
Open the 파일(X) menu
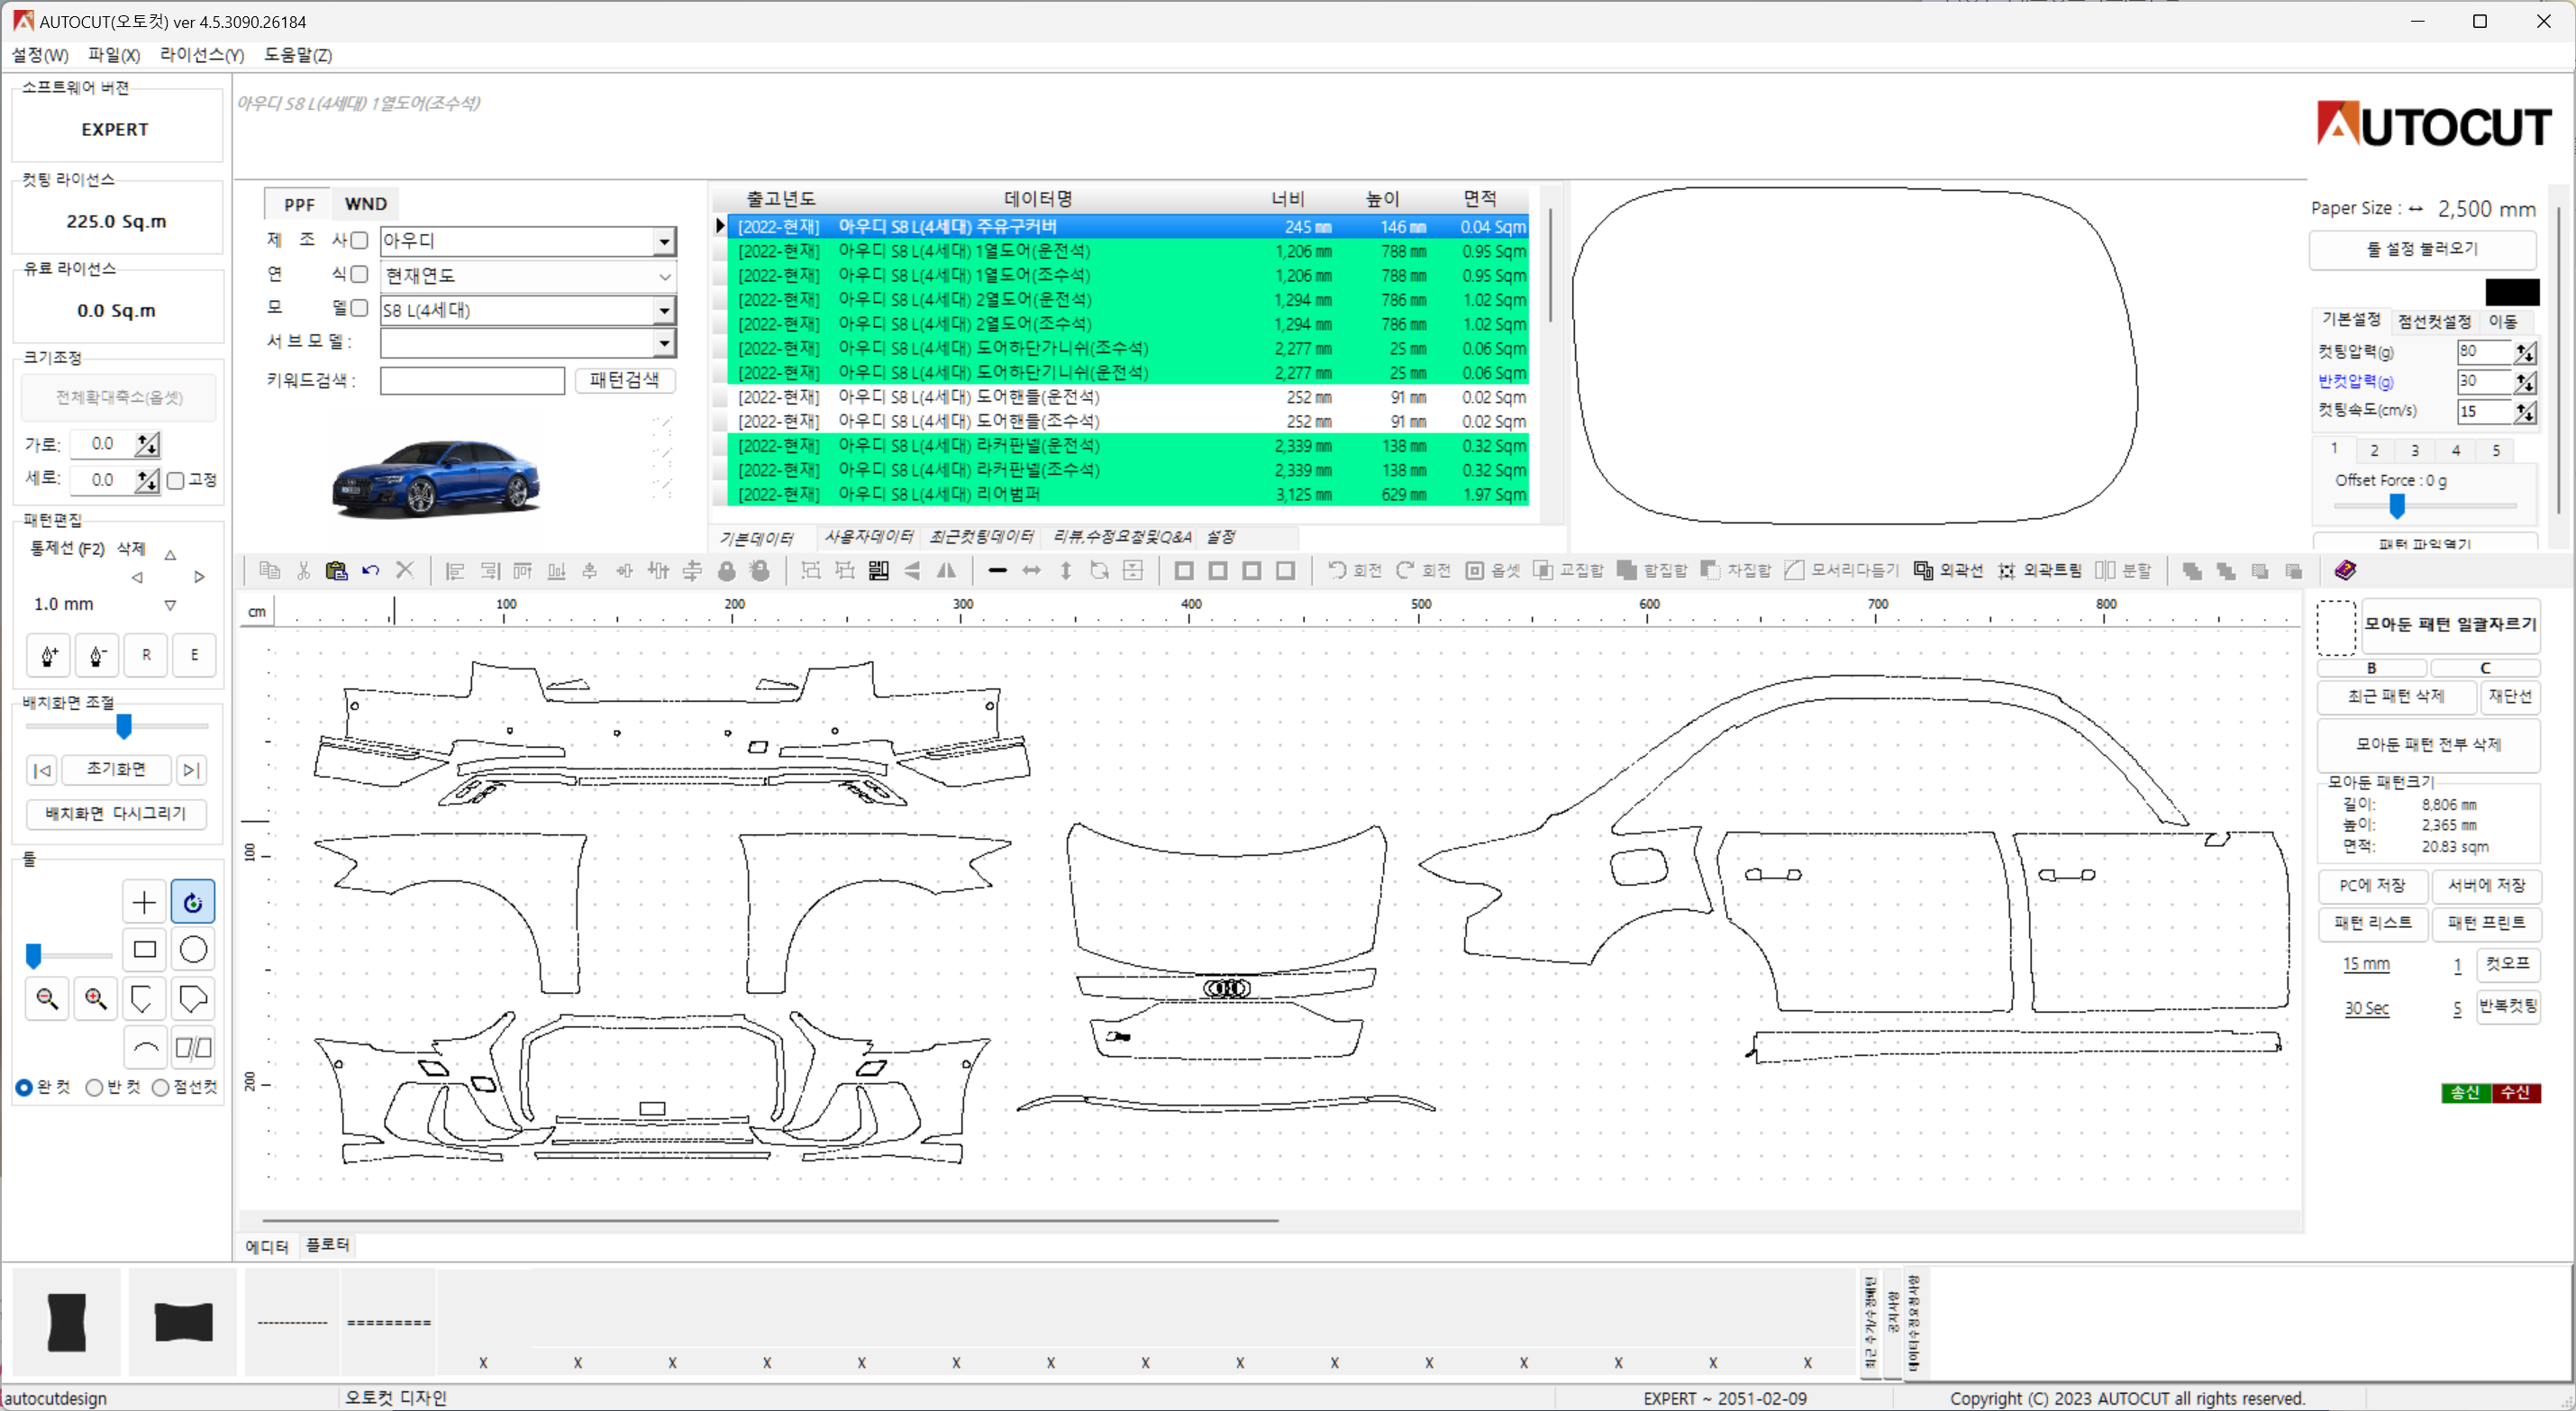pyautogui.click(x=114, y=55)
